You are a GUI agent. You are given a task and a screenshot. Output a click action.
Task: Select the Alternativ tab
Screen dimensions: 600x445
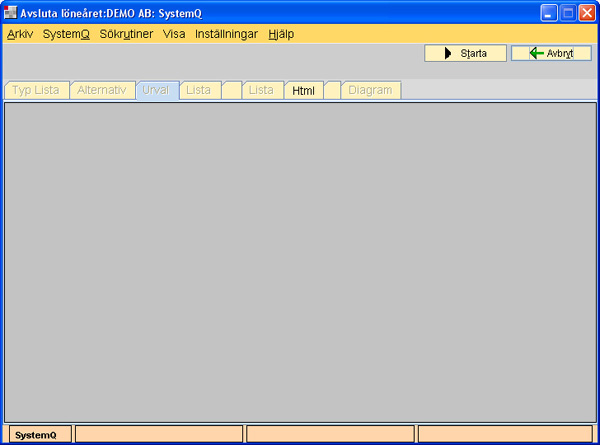pyautogui.click(x=101, y=90)
